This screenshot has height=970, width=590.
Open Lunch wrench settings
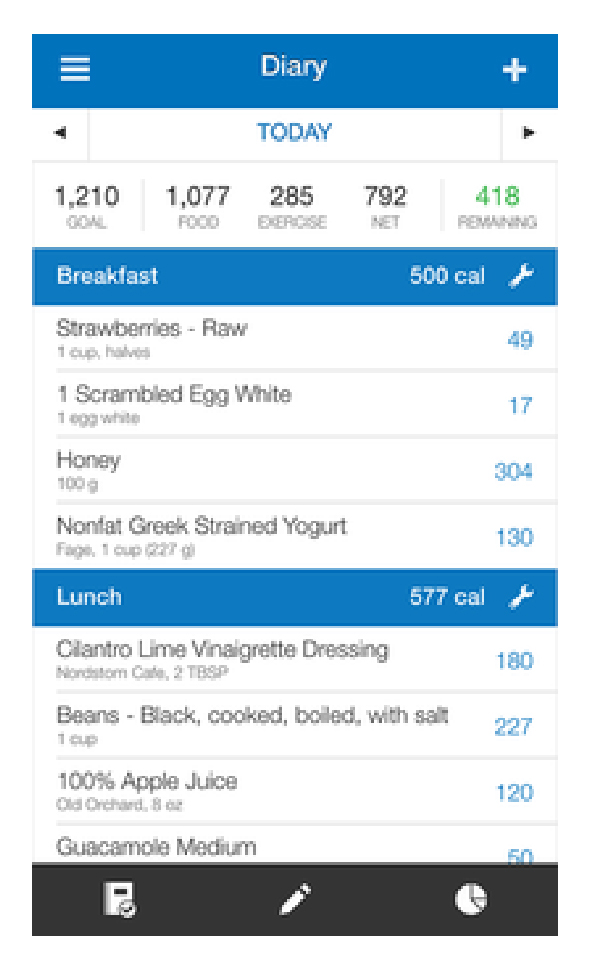tap(521, 597)
